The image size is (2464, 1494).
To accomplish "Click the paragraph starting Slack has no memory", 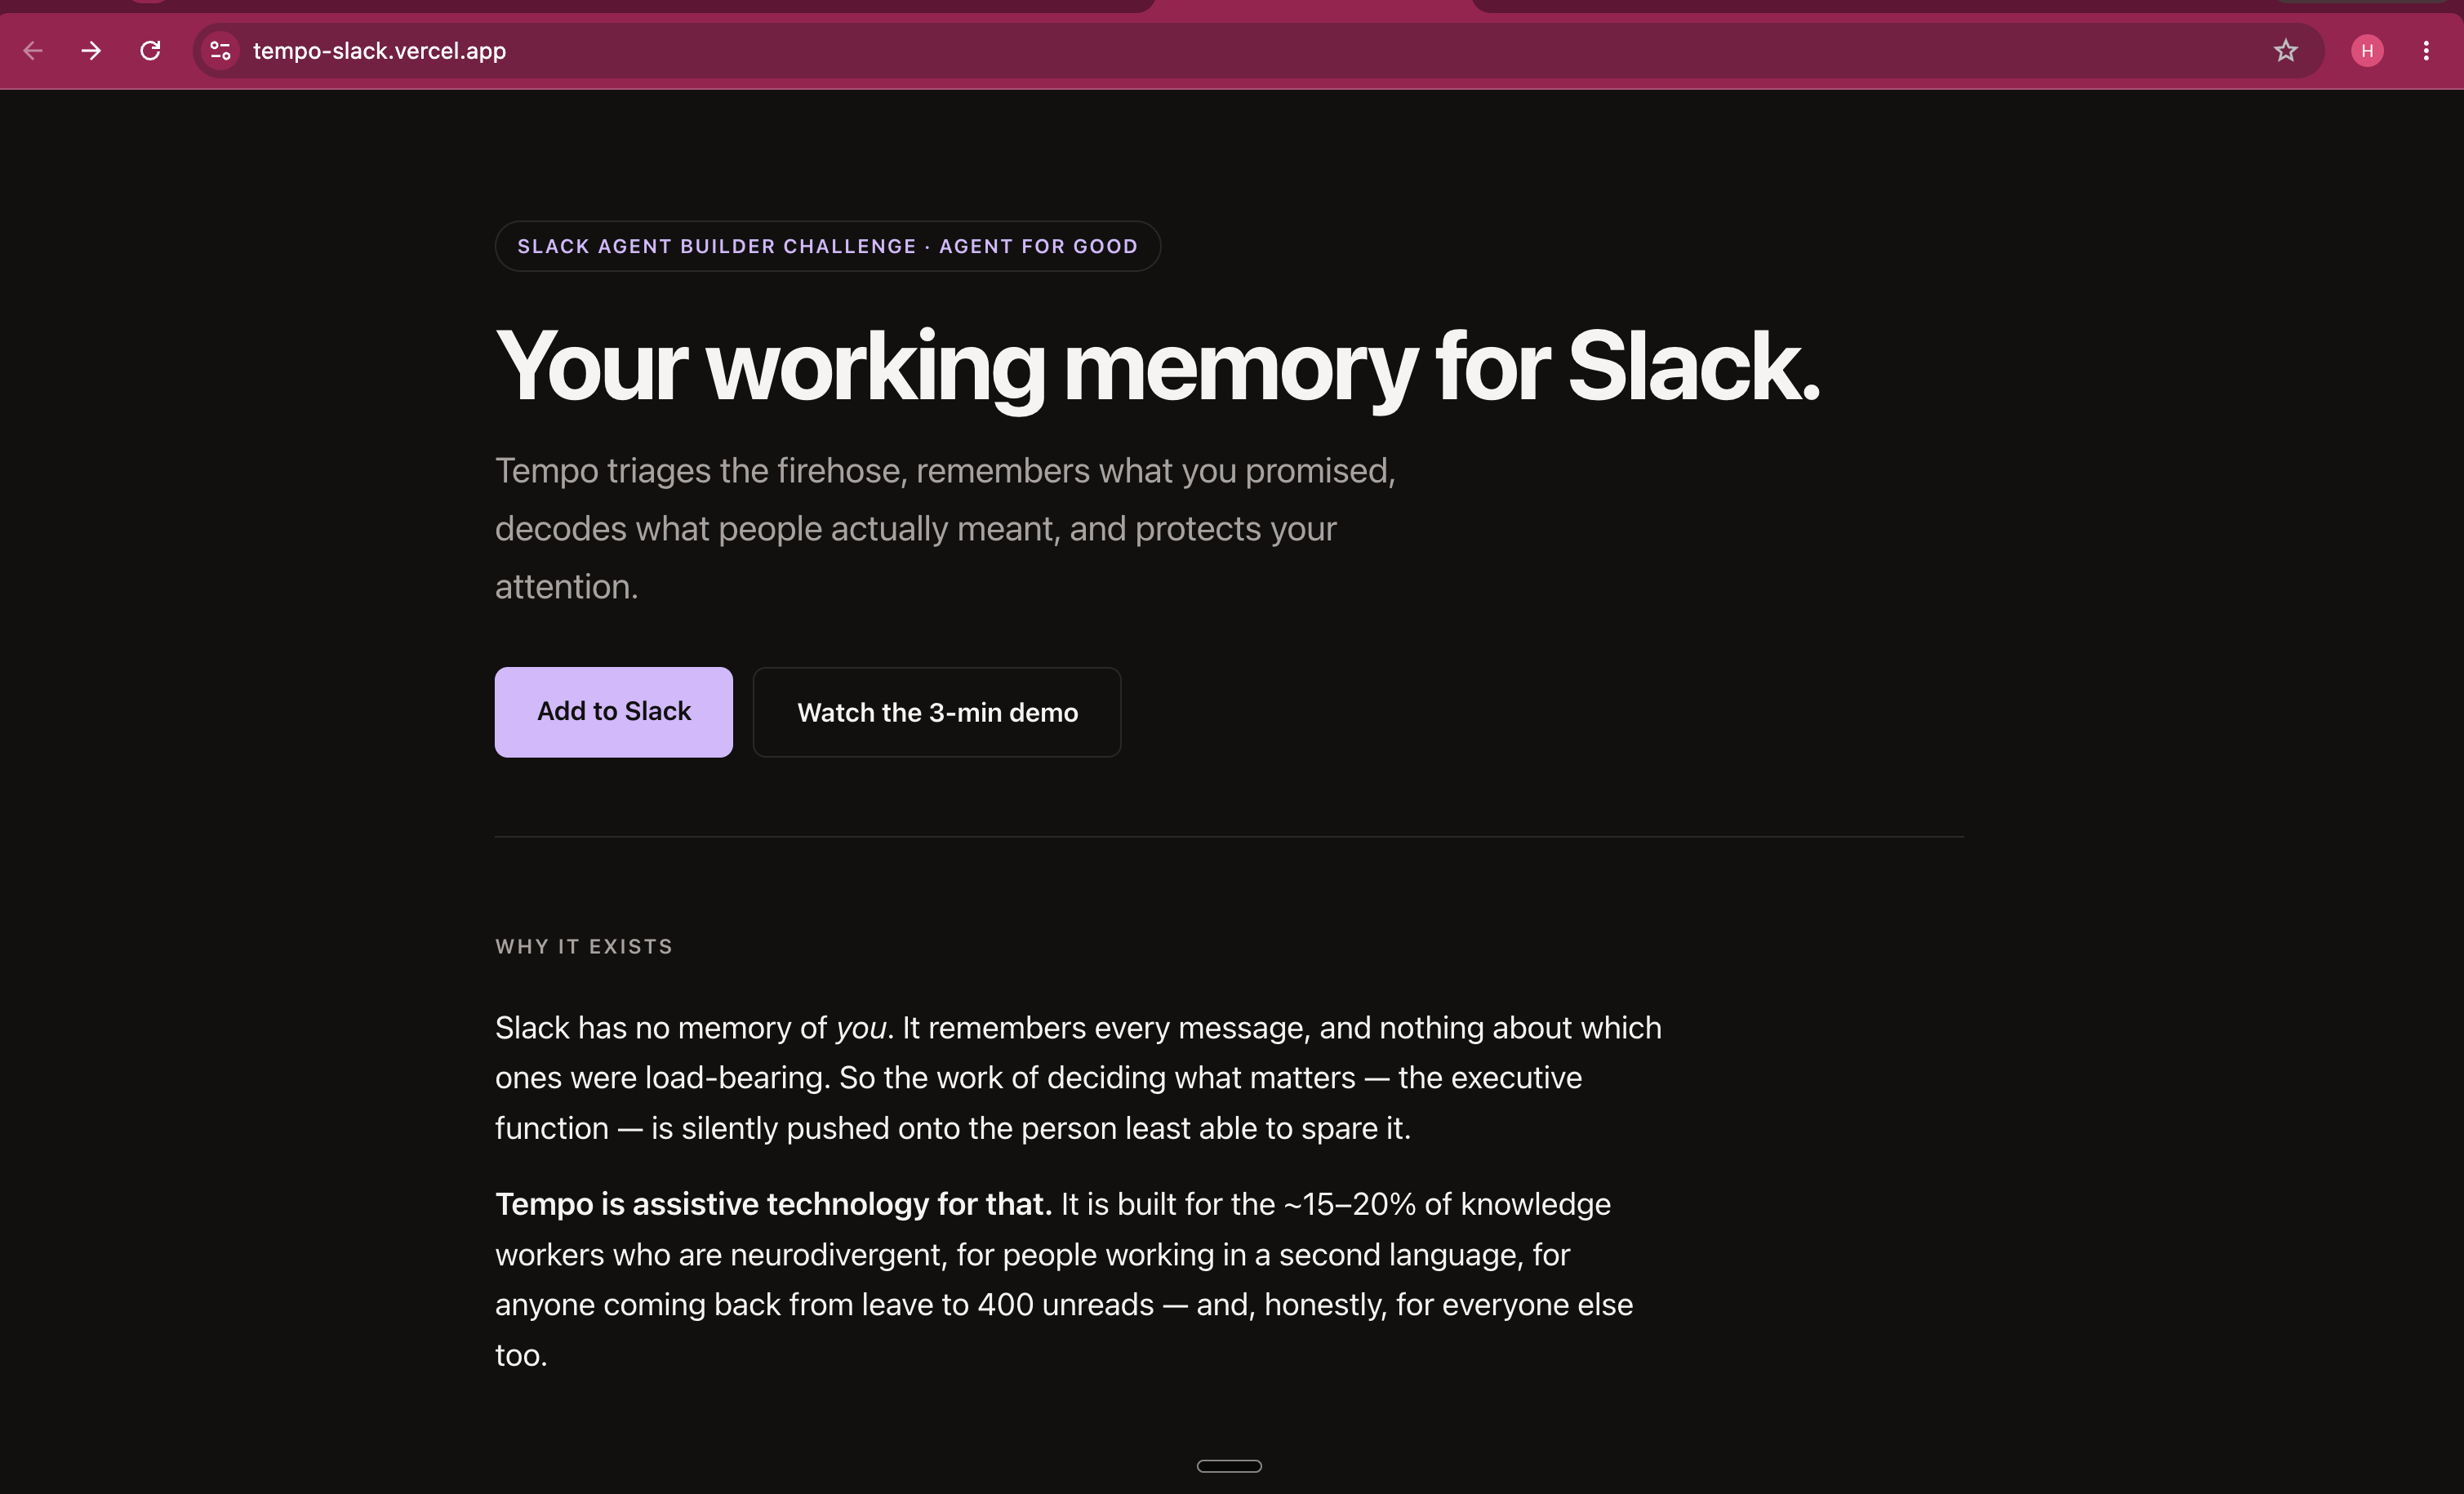I will 1078,1078.
